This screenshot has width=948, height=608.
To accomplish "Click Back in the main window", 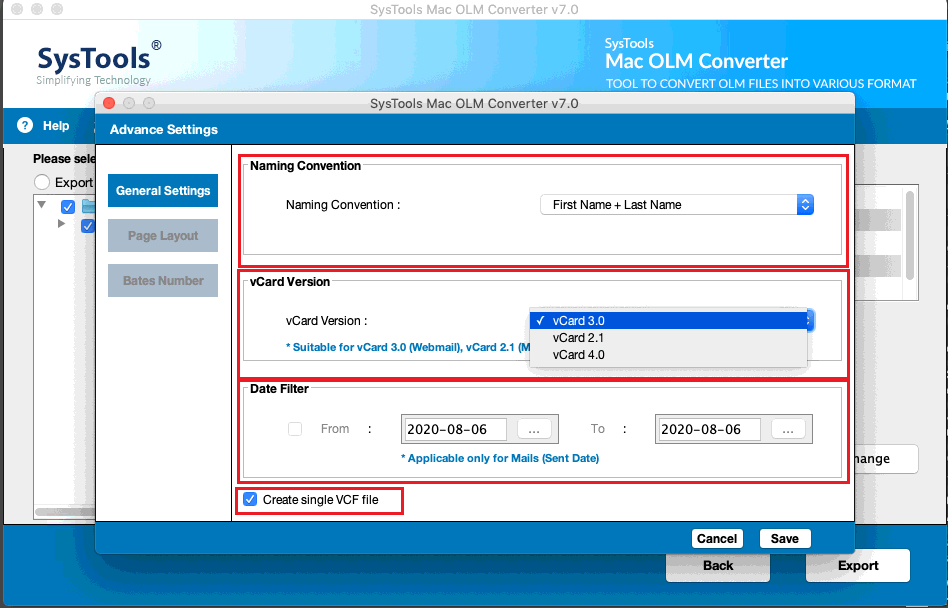I will [718, 566].
